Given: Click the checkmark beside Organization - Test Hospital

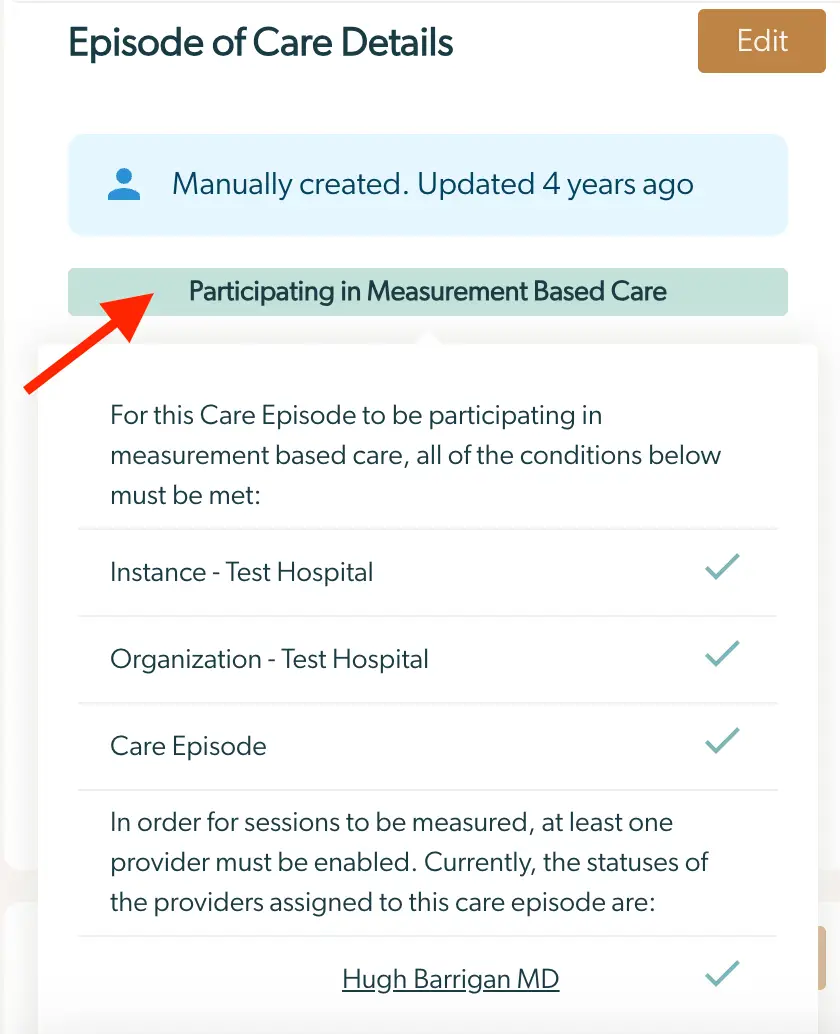Looking at the screenshot, I should pos(722,654).
